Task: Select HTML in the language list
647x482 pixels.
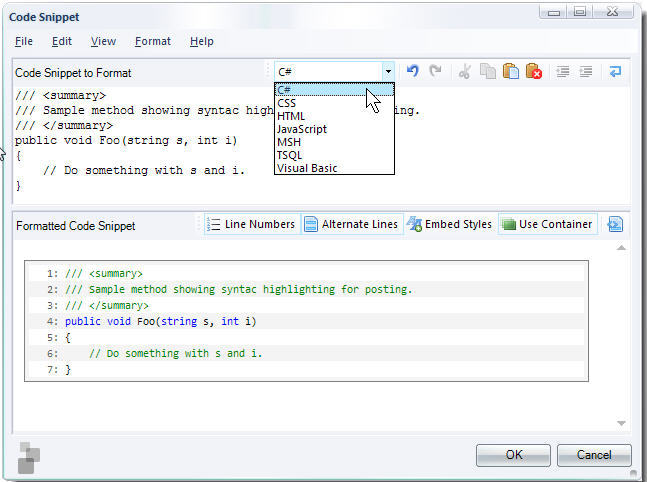Action: point(334,116)
